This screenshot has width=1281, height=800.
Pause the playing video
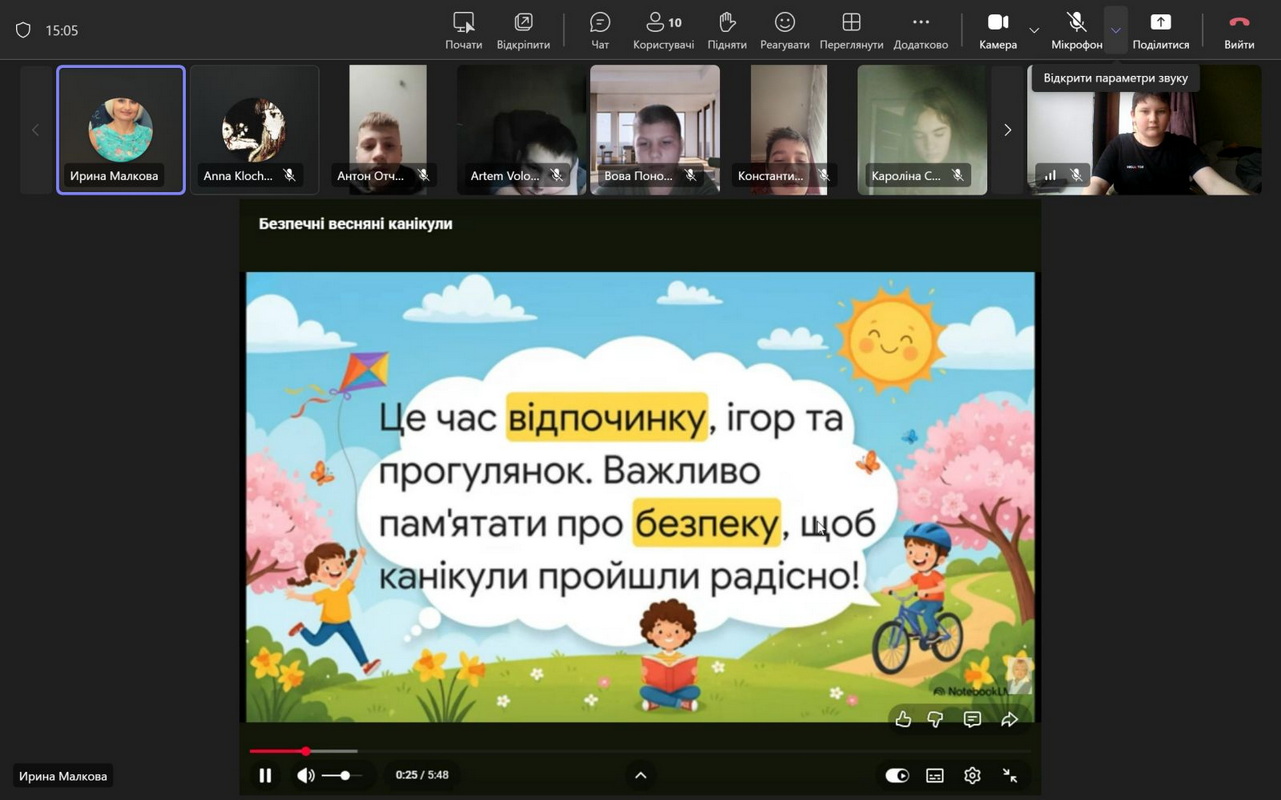(x=265, y=775)
